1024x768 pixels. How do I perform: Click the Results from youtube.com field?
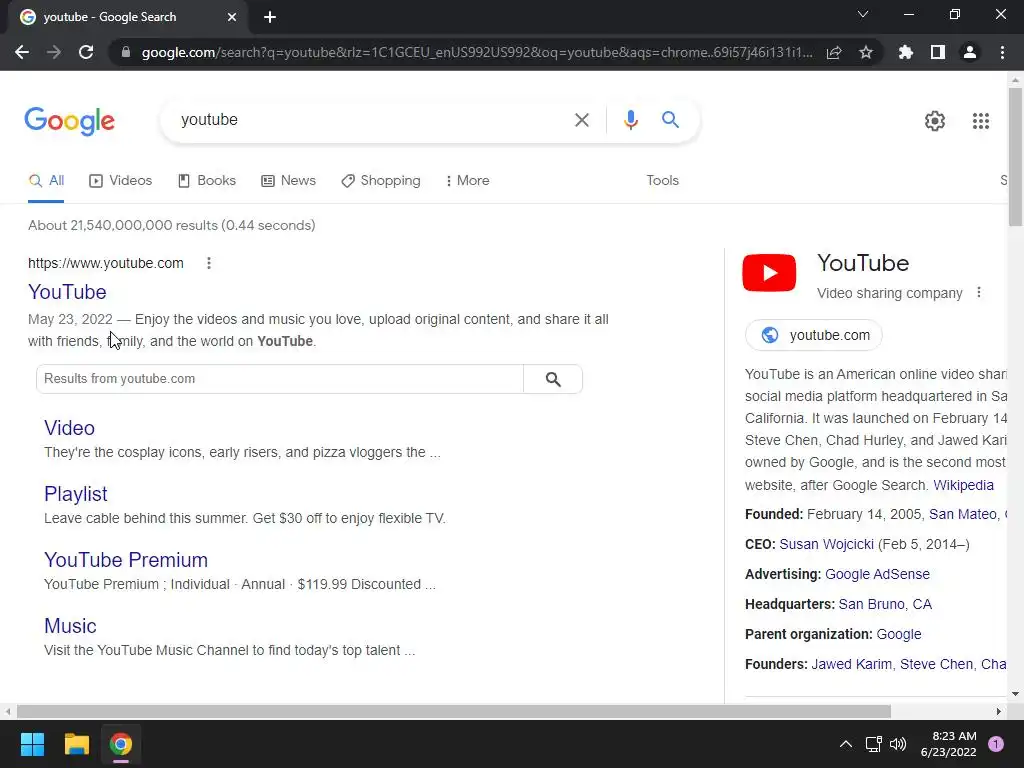point(280,379)
